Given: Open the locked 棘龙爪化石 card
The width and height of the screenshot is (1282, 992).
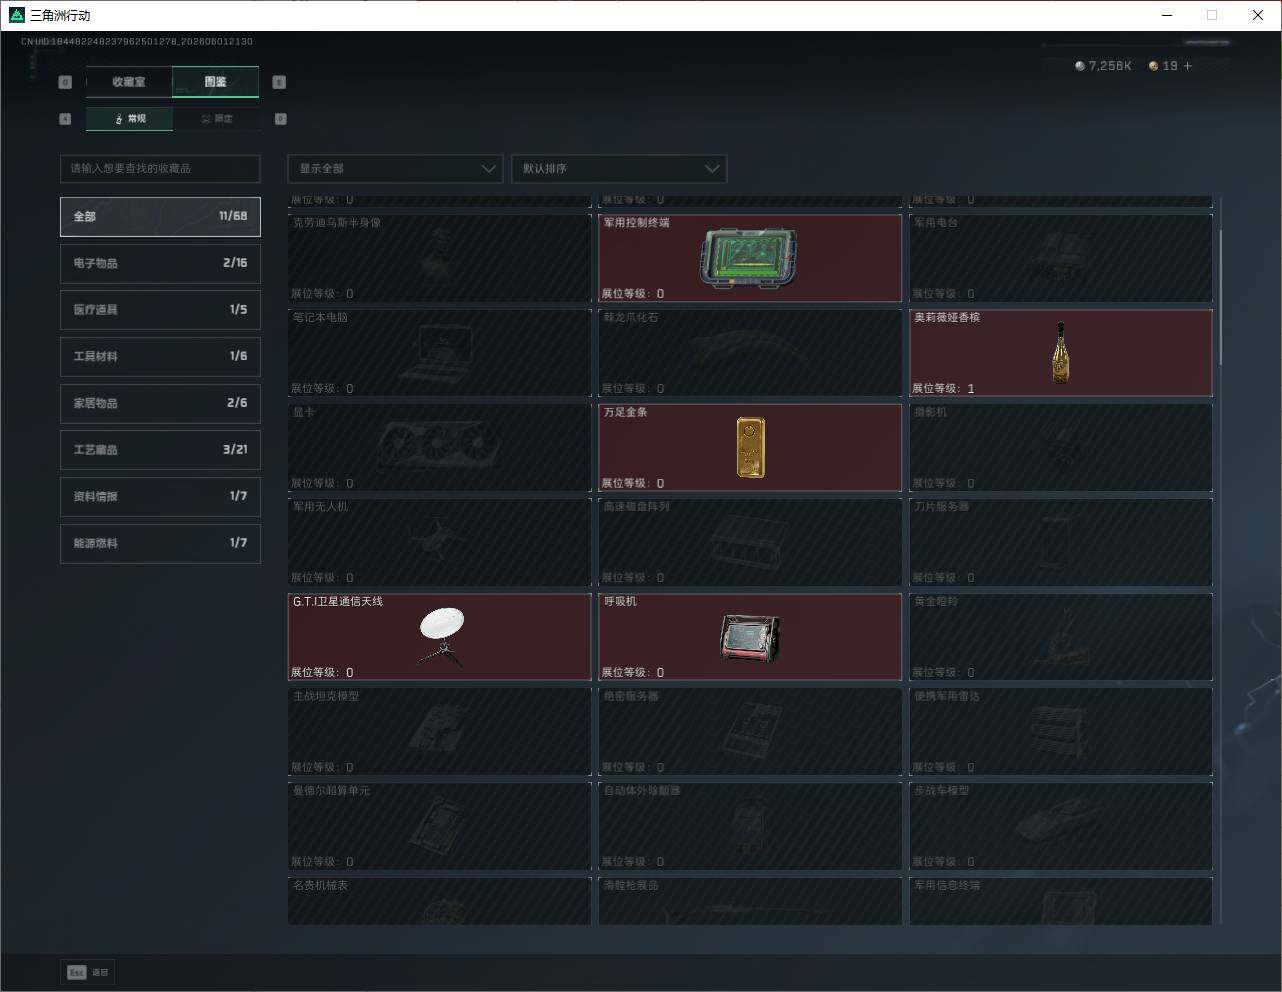Looking at the screenshot, I should pyautogui.click(x=750, y=352).
